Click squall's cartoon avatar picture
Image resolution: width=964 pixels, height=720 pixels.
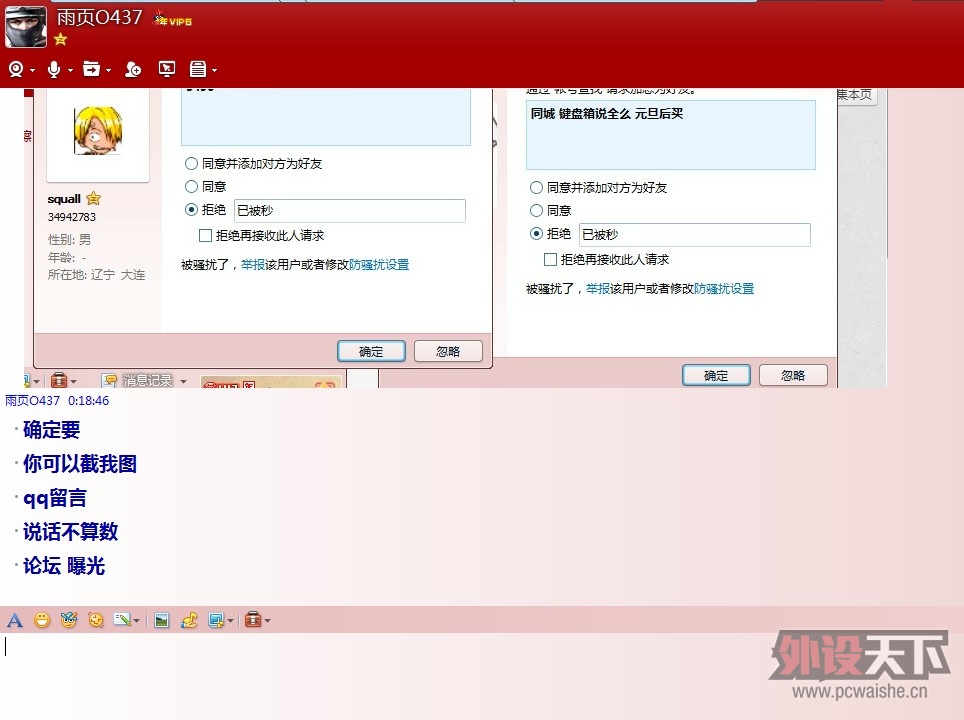98,130
